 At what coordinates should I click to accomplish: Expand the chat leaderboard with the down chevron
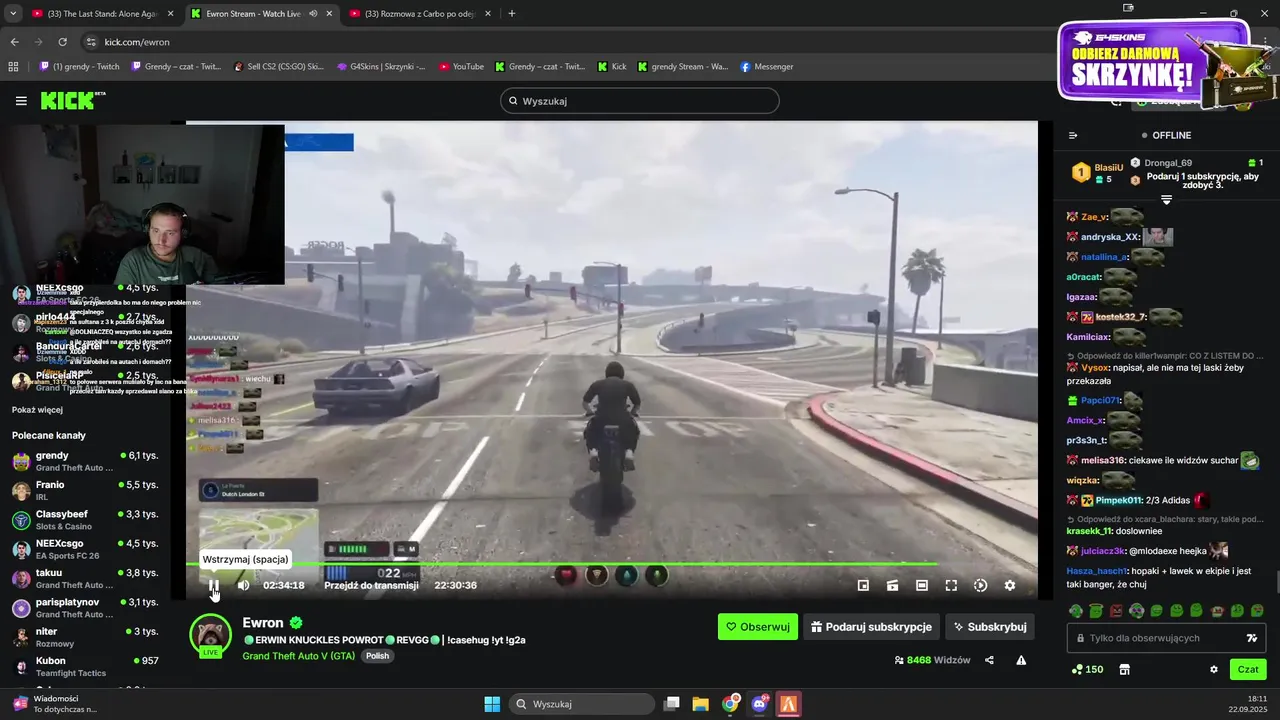[1166, 201]
